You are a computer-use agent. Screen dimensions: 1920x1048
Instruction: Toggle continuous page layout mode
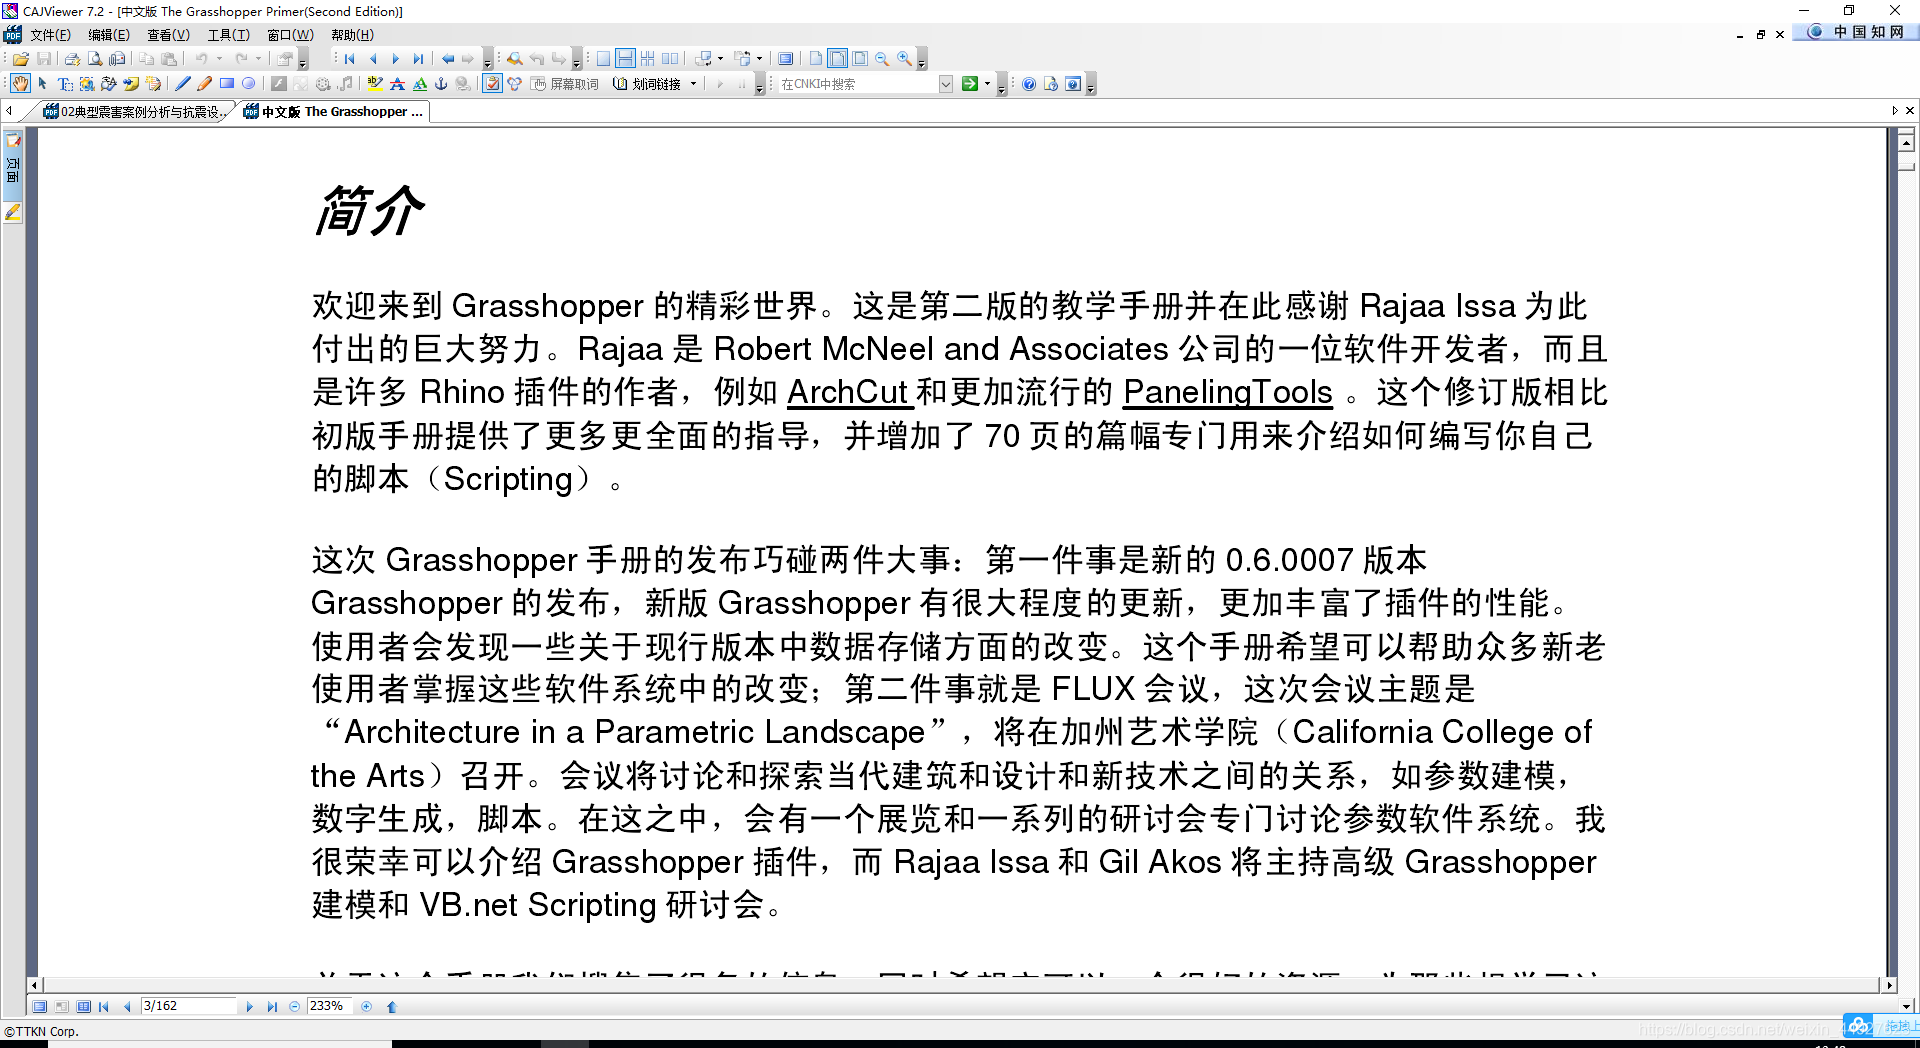pos(625,59)
